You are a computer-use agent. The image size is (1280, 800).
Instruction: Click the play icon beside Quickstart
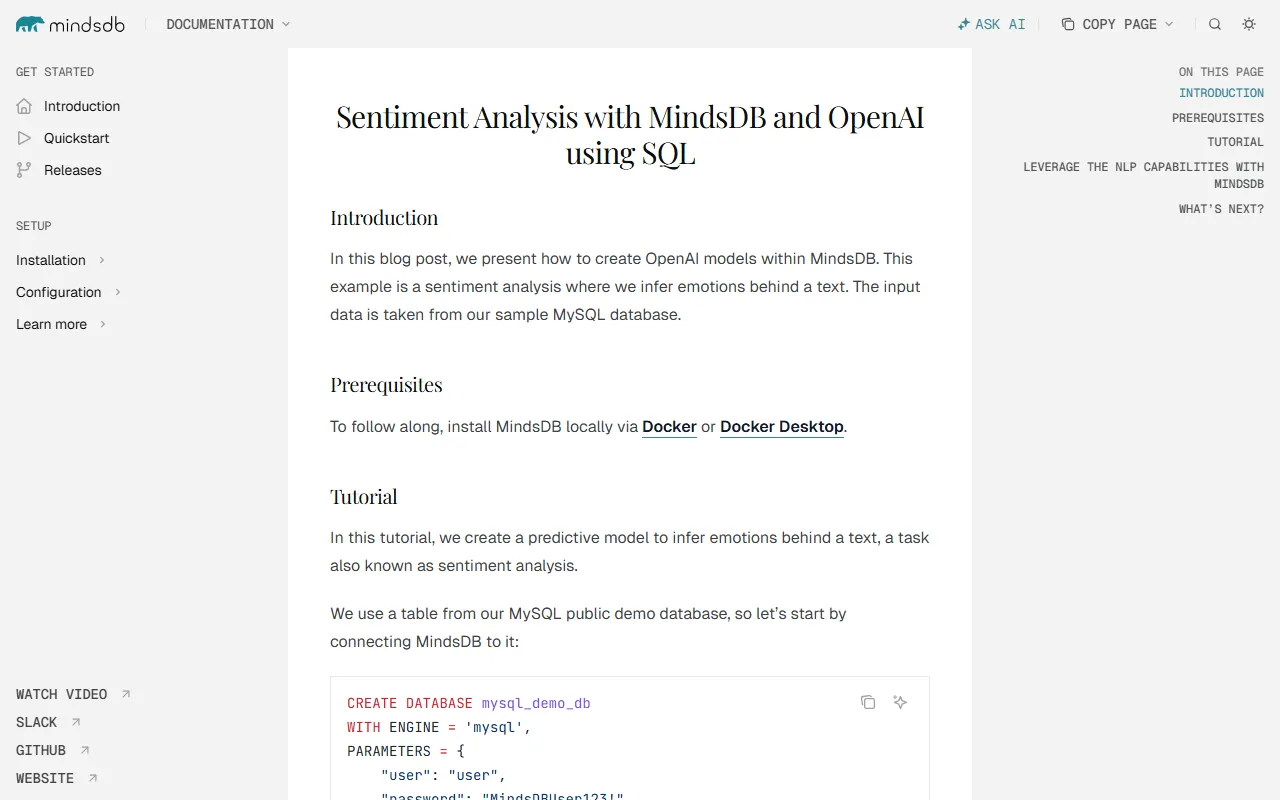[x=22, y=138]
